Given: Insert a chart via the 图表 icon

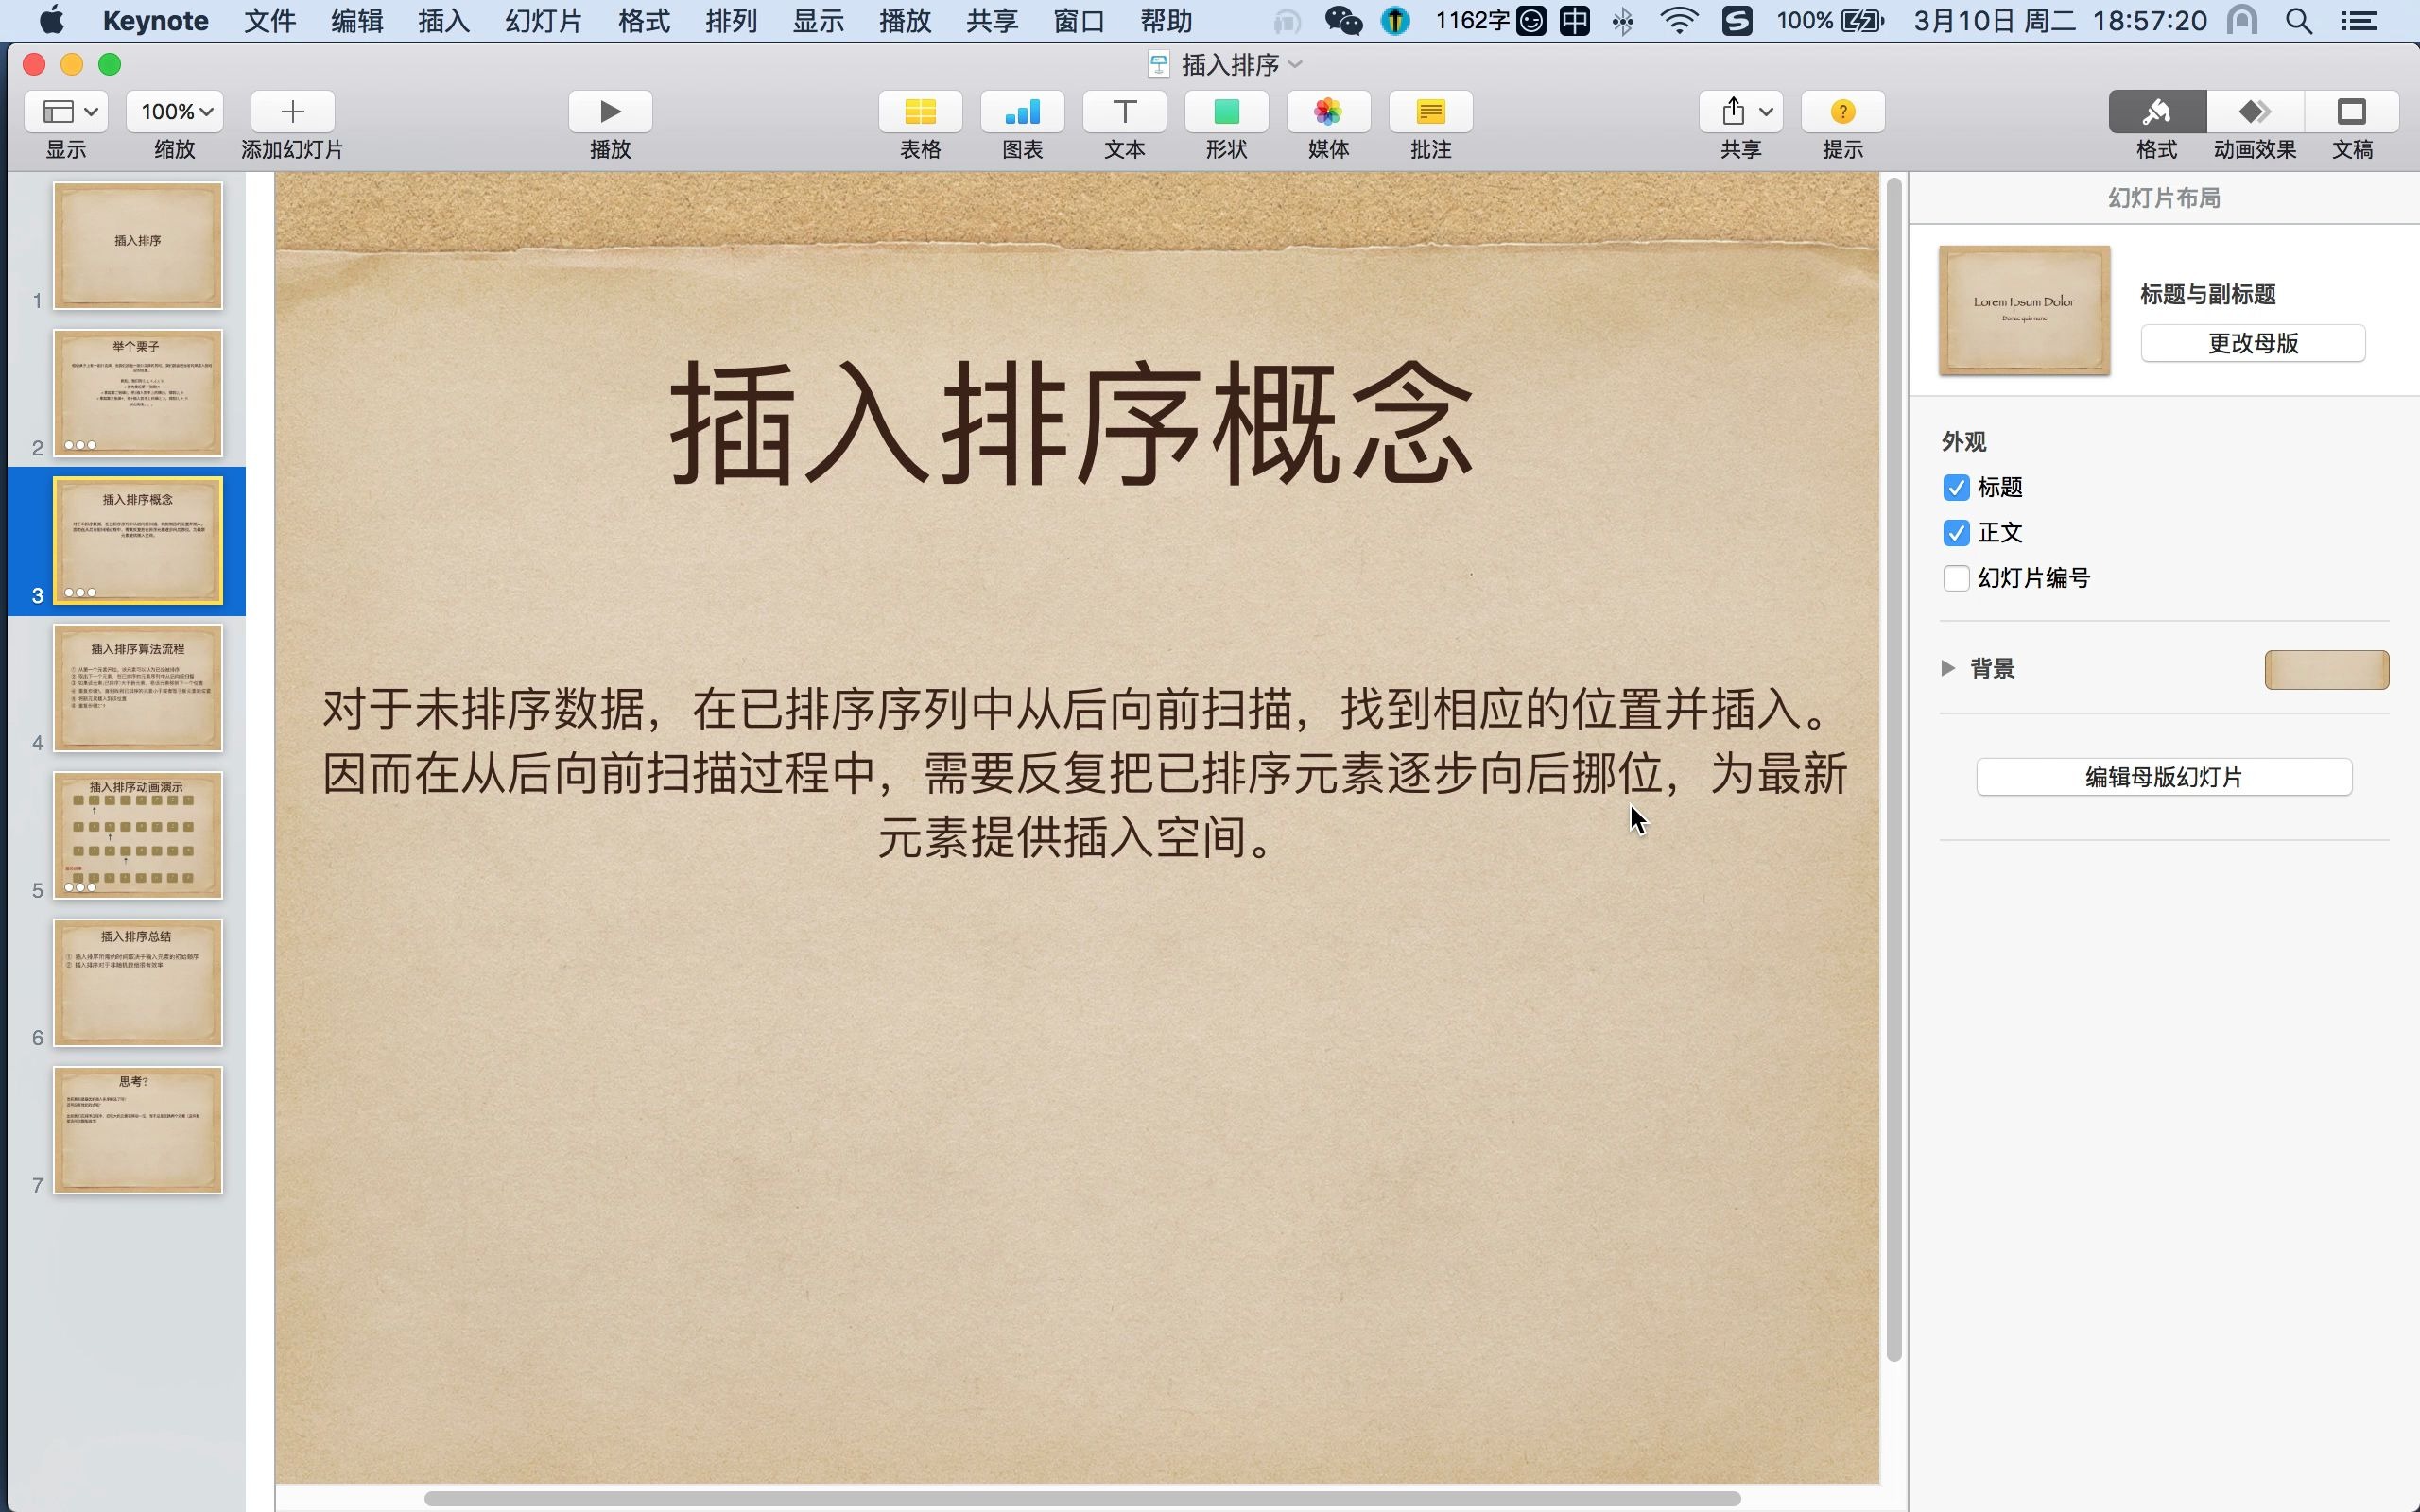Looking at the screenshot, I should (x=1020, y=112).
